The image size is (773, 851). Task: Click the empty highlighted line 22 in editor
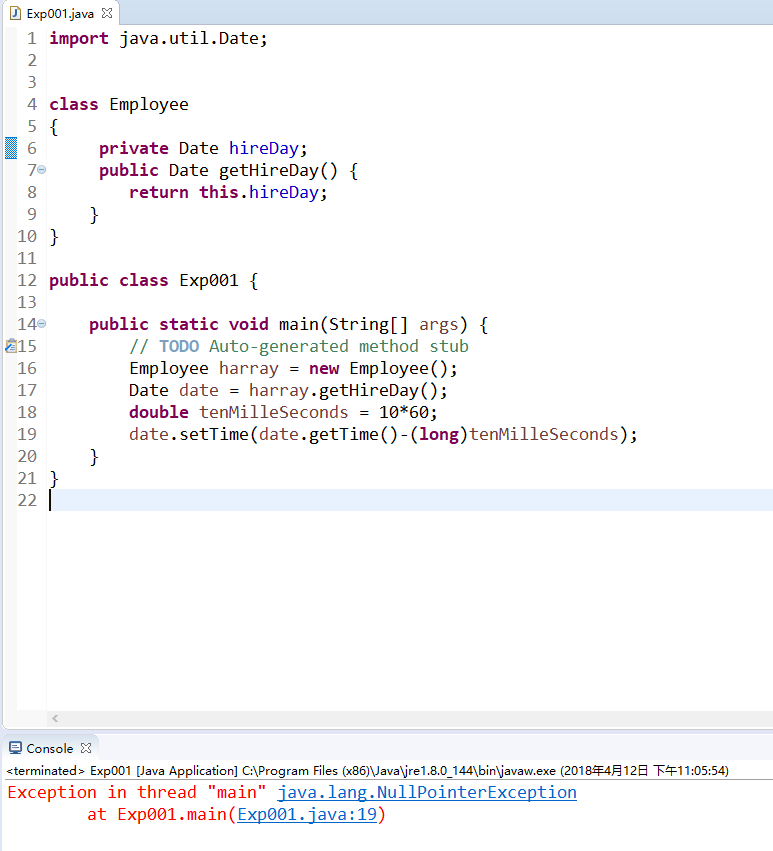click(x=410, y=500)
